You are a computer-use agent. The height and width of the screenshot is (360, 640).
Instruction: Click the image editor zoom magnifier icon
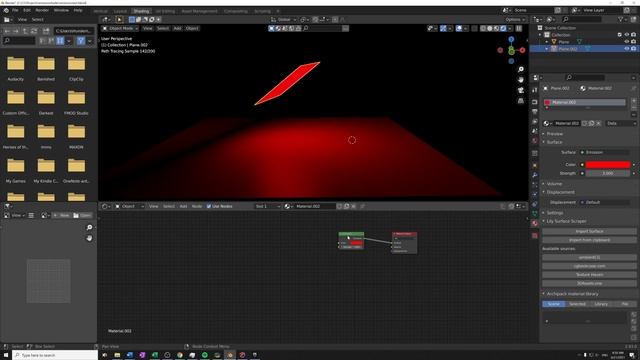click(89, 227)
